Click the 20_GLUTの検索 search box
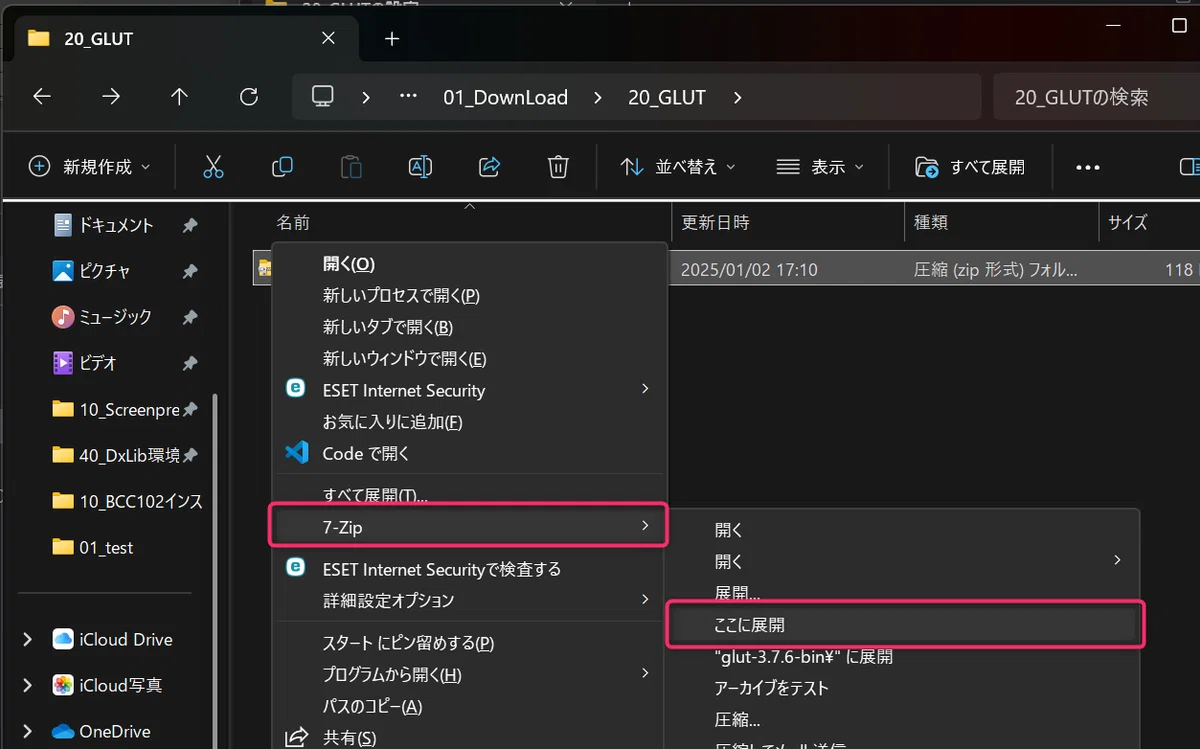 [1096, 97]
